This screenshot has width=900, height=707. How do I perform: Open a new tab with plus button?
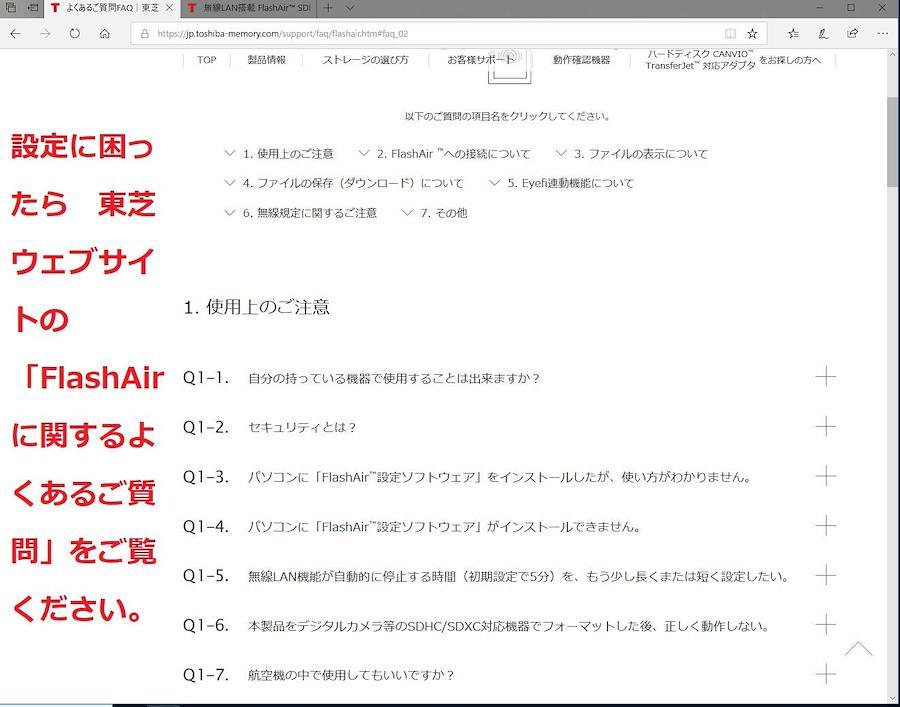328,8
